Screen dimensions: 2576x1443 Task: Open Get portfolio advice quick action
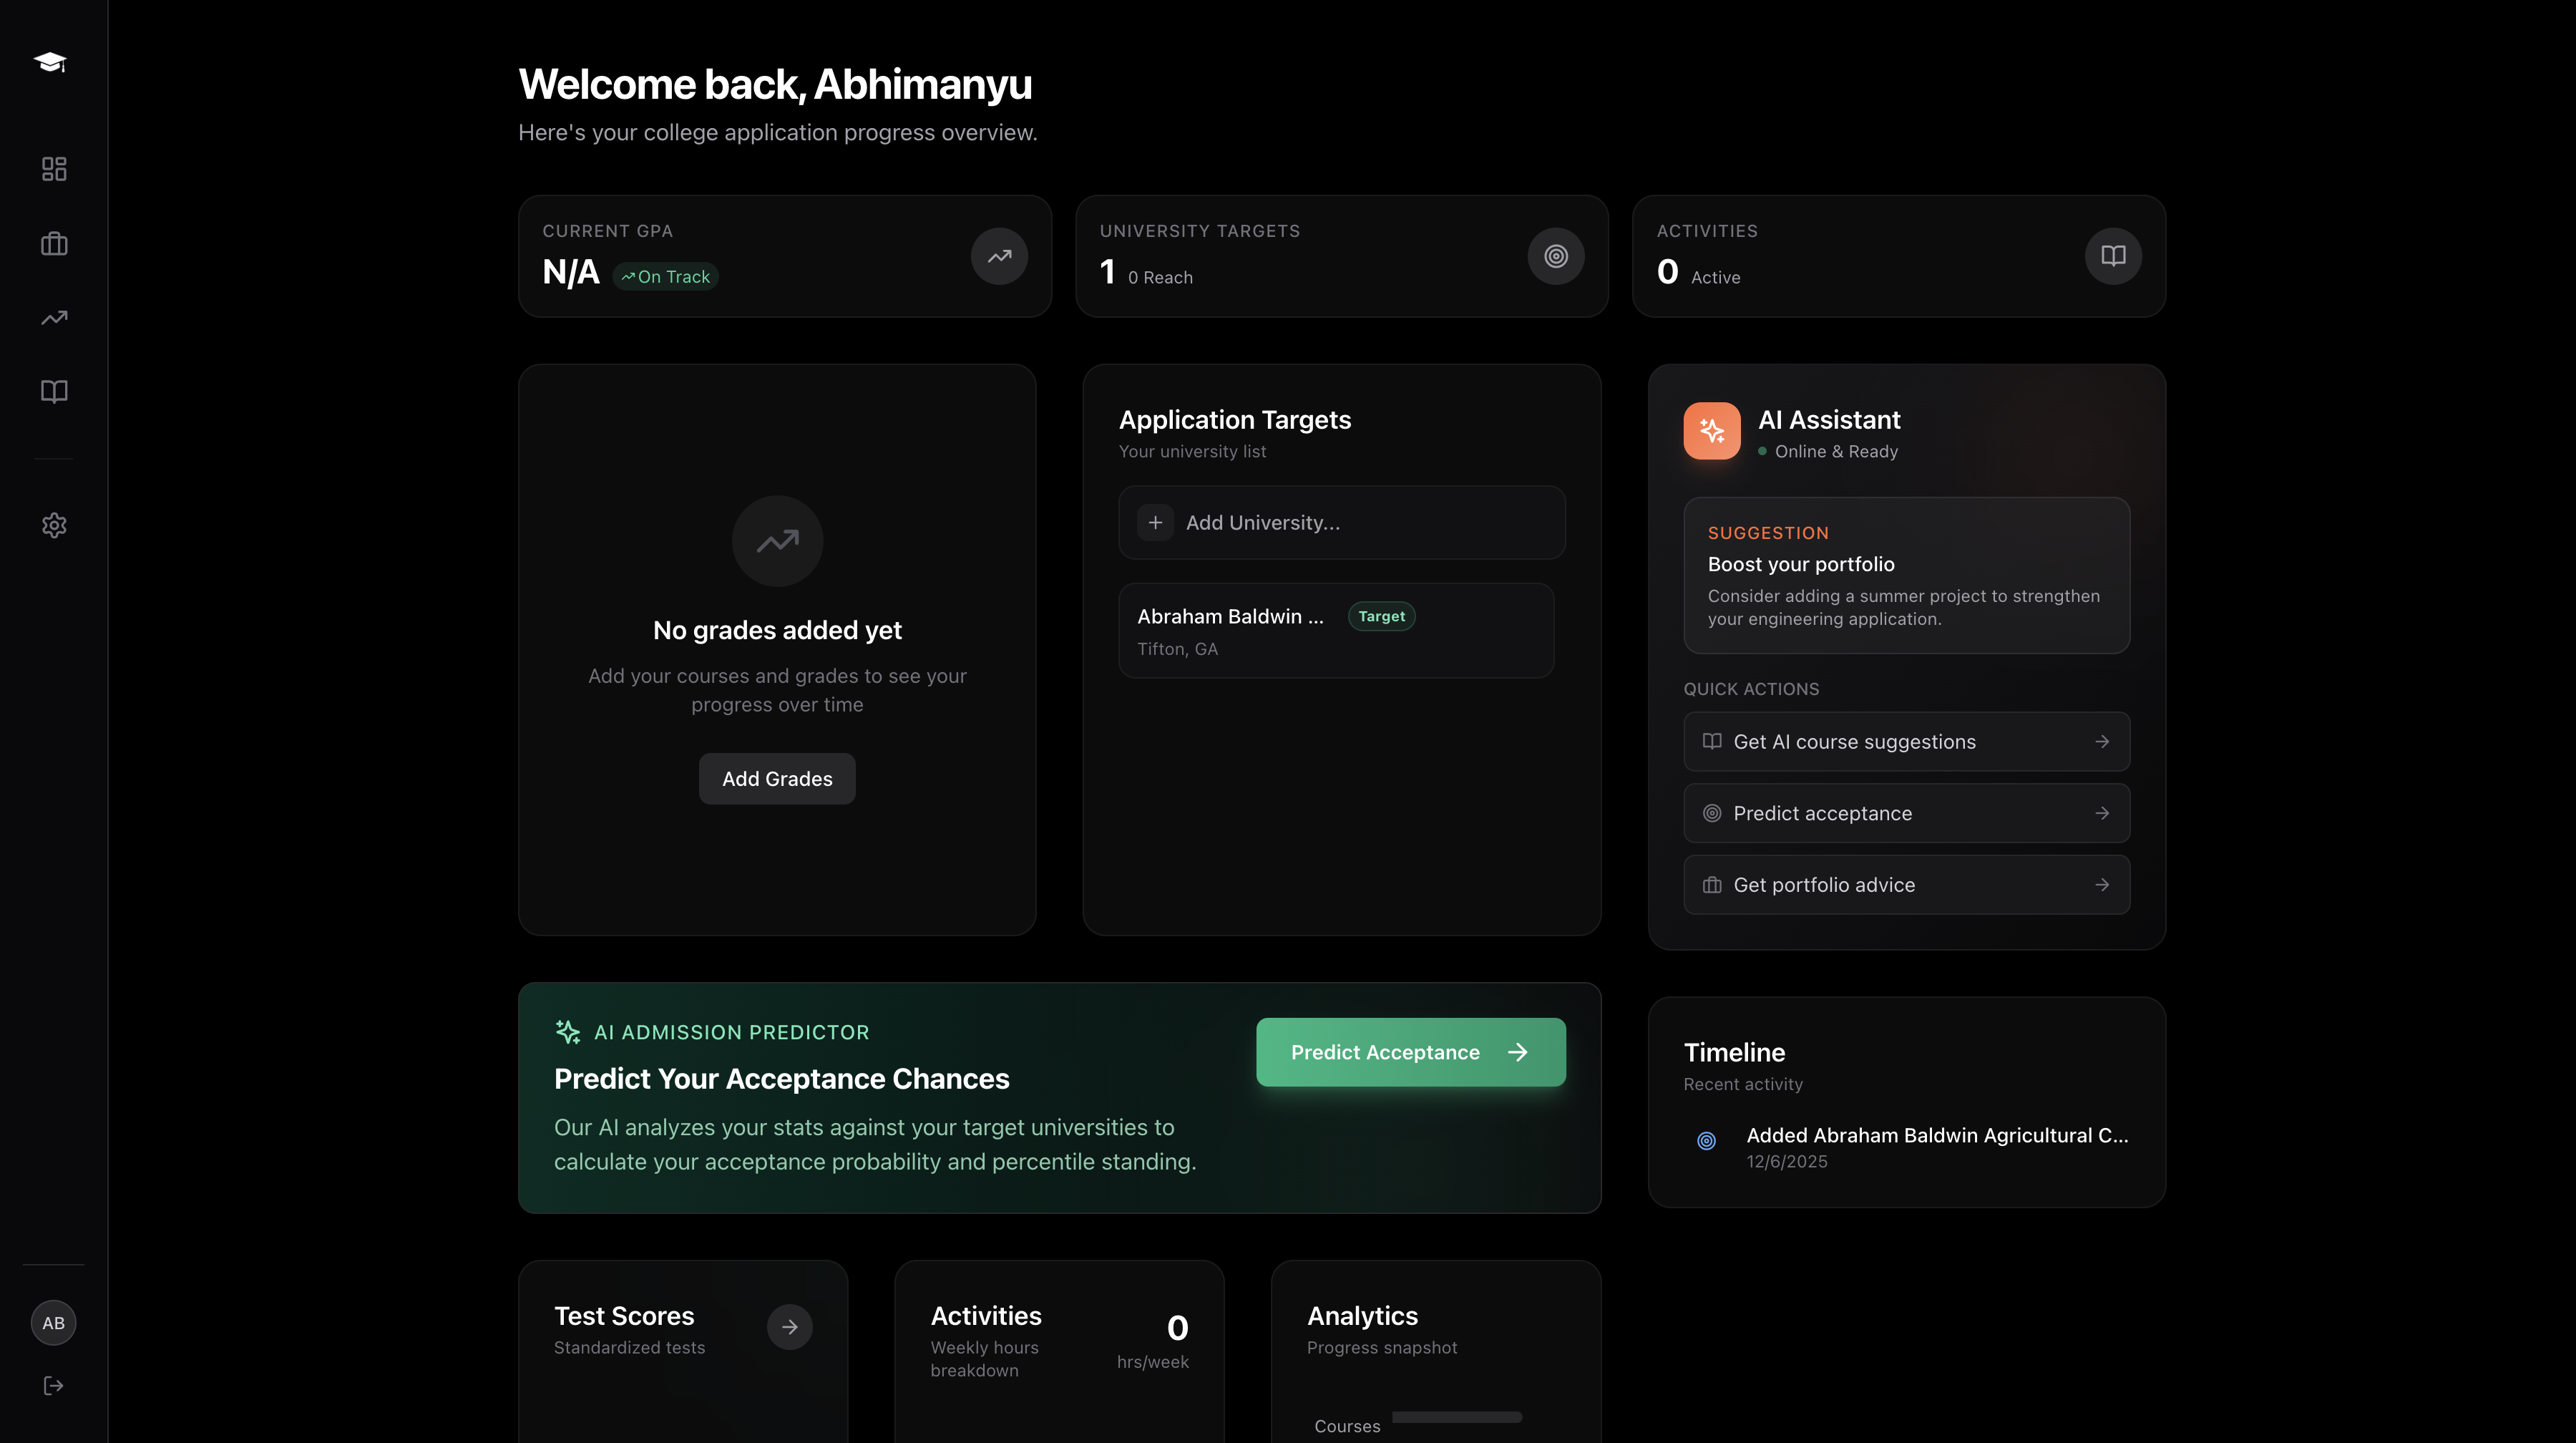(1906, 885)
